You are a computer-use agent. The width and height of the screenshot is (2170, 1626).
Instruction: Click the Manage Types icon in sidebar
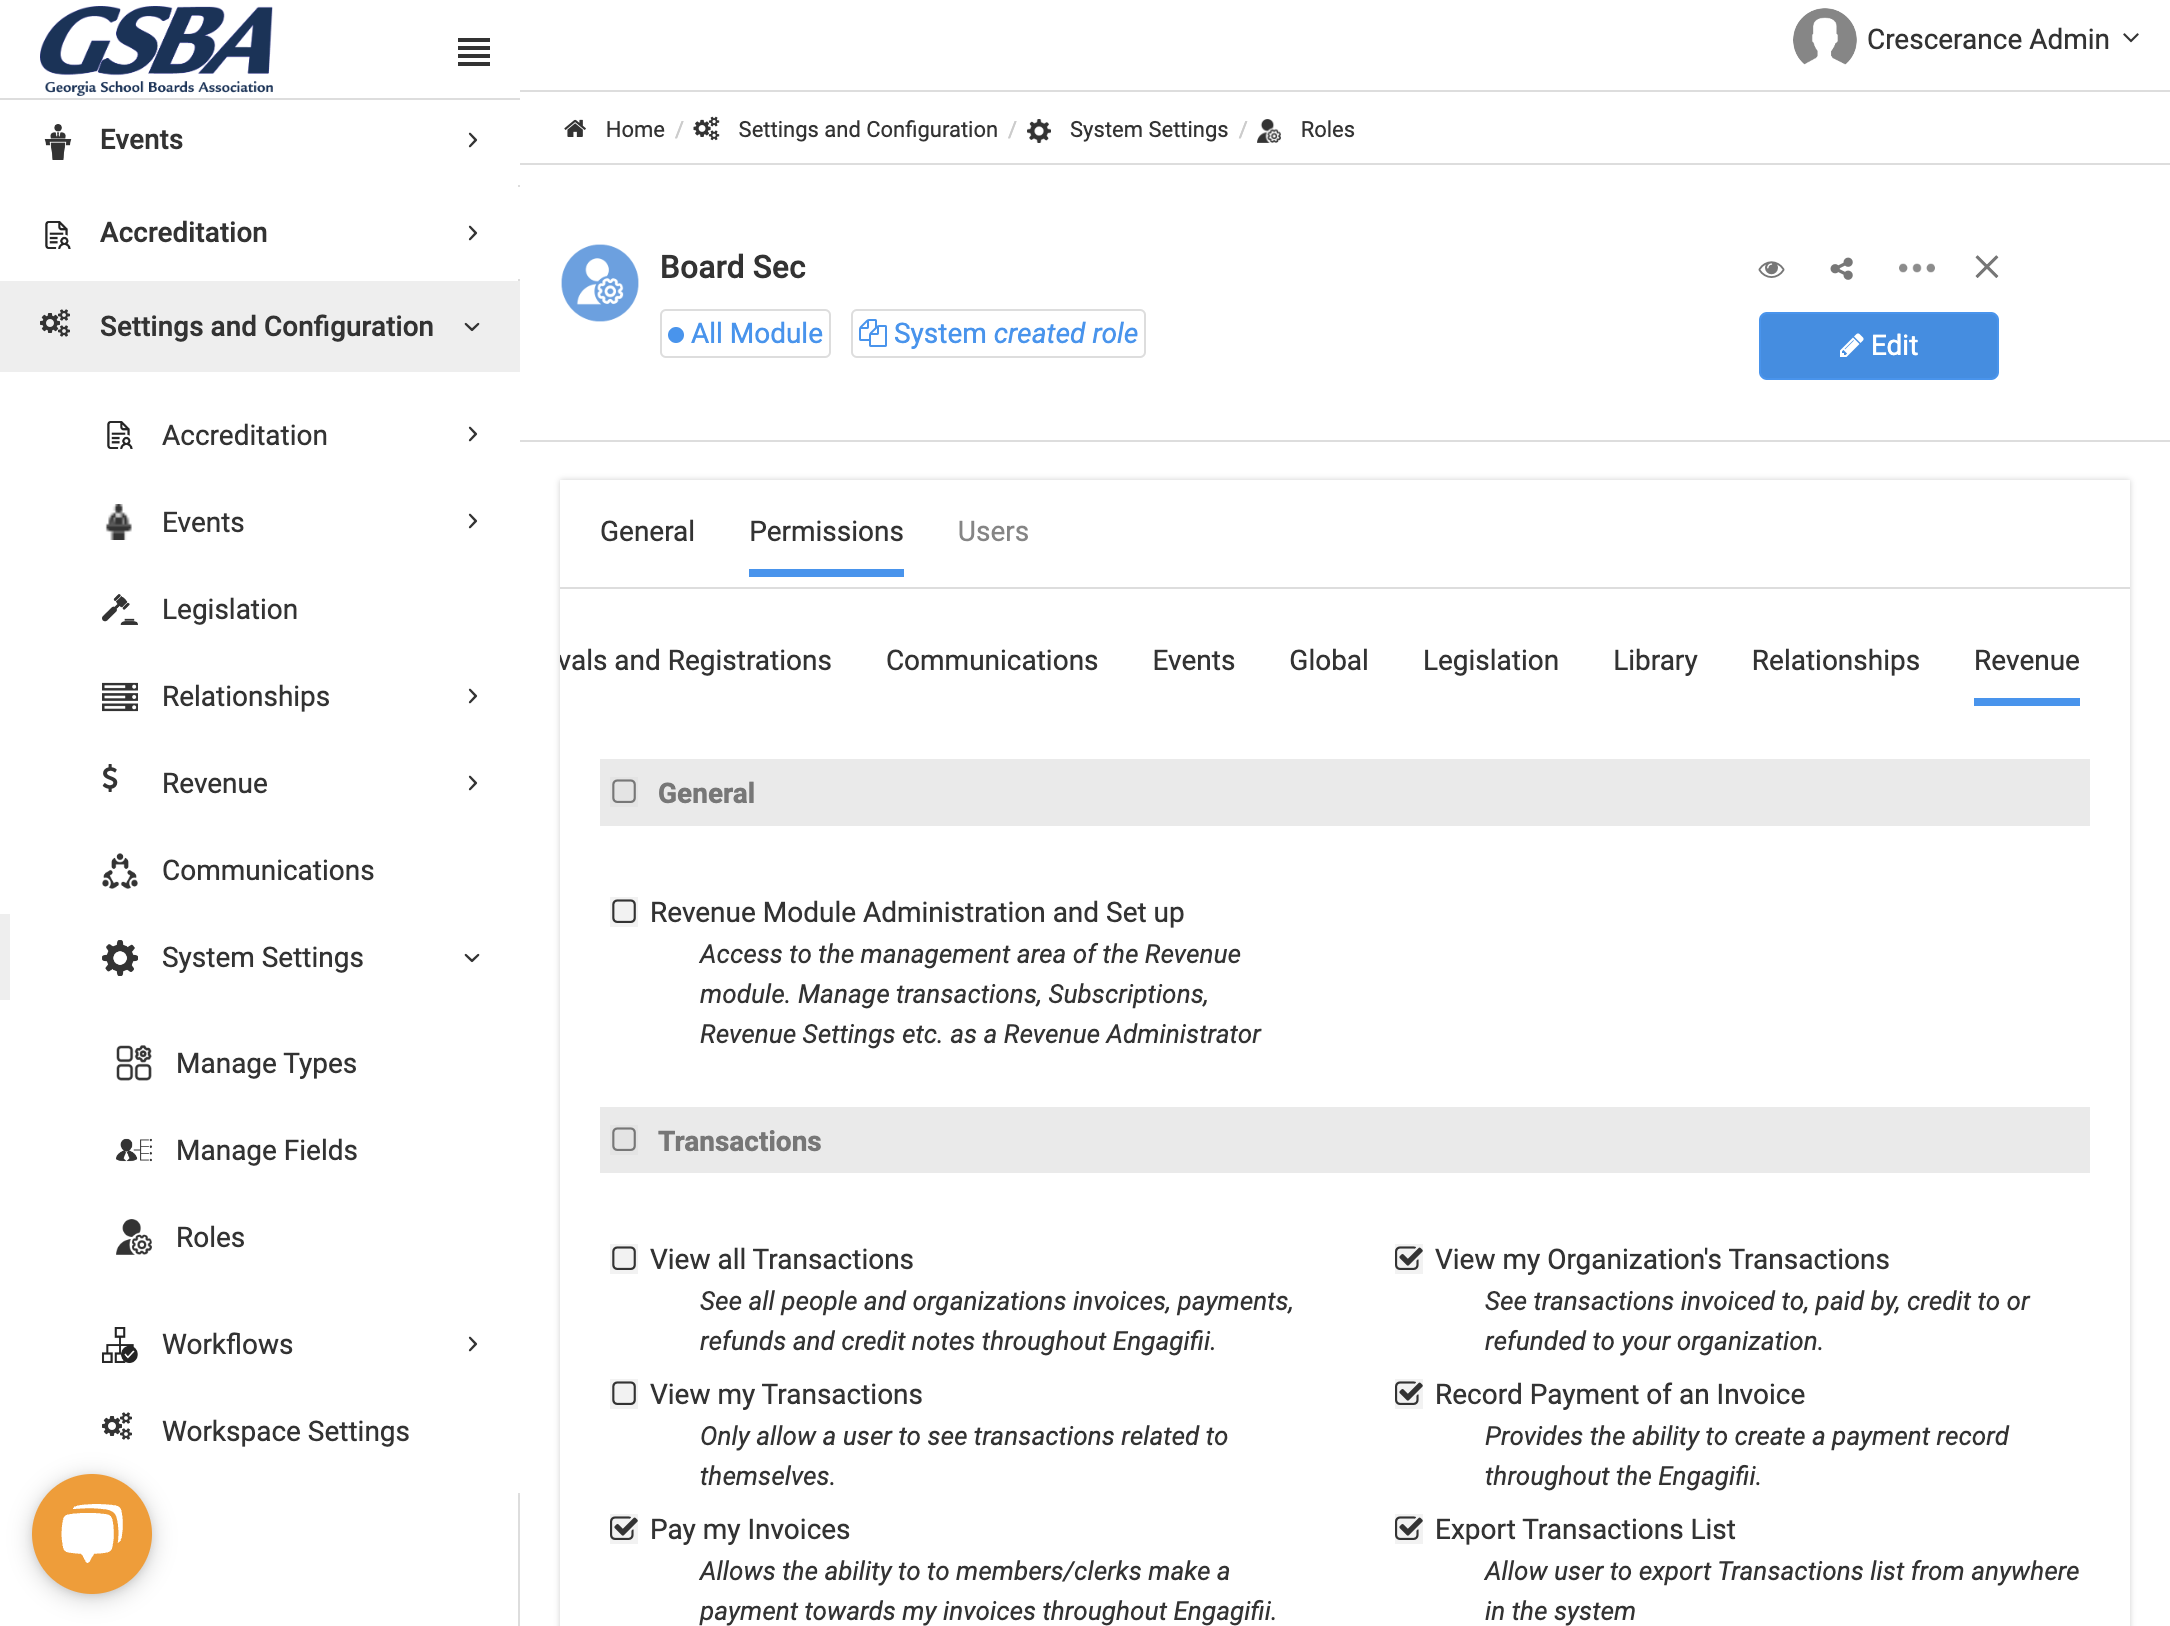point(133,1063)
